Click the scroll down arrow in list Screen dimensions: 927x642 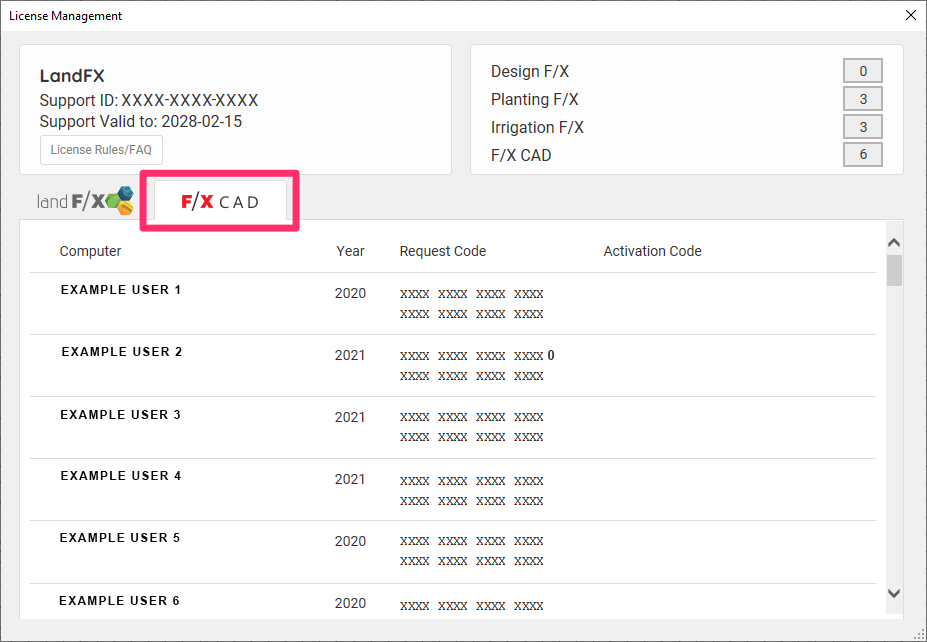click(x=894, y=593)
